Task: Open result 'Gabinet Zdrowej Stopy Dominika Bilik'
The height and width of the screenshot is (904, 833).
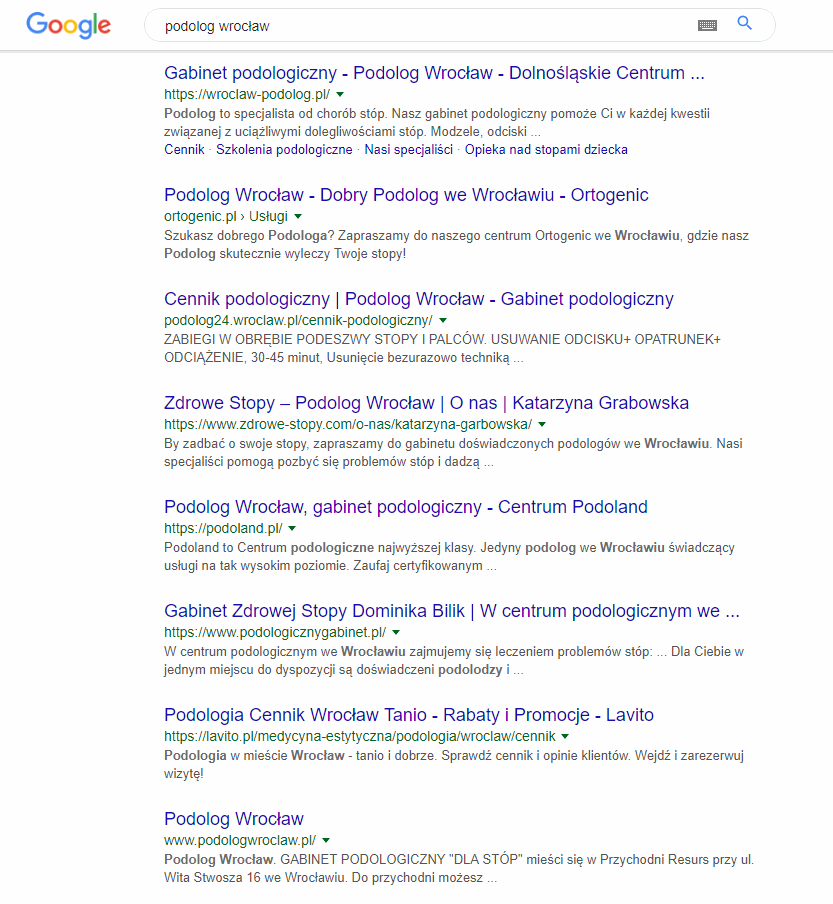Action: tap(452, 611)
